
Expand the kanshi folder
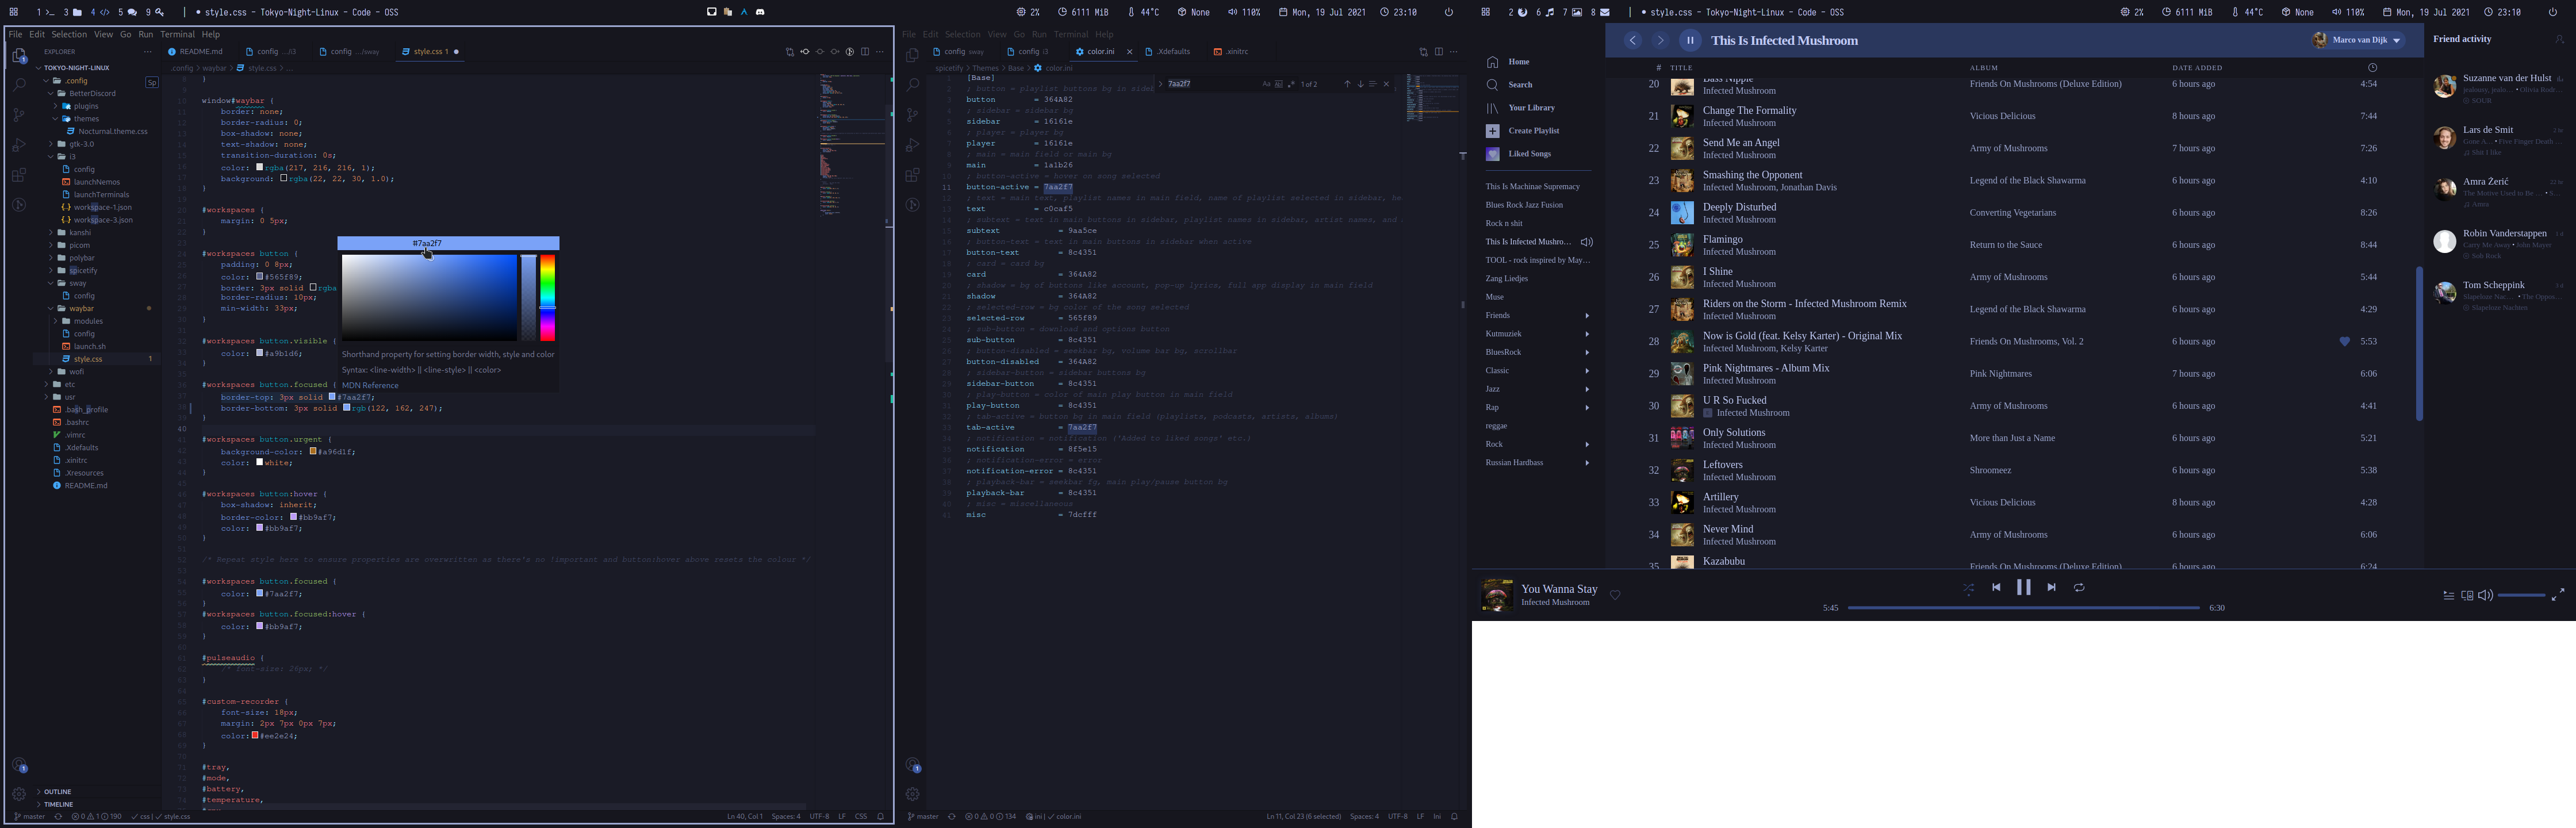pyautogui.click(x=51, y=232)
